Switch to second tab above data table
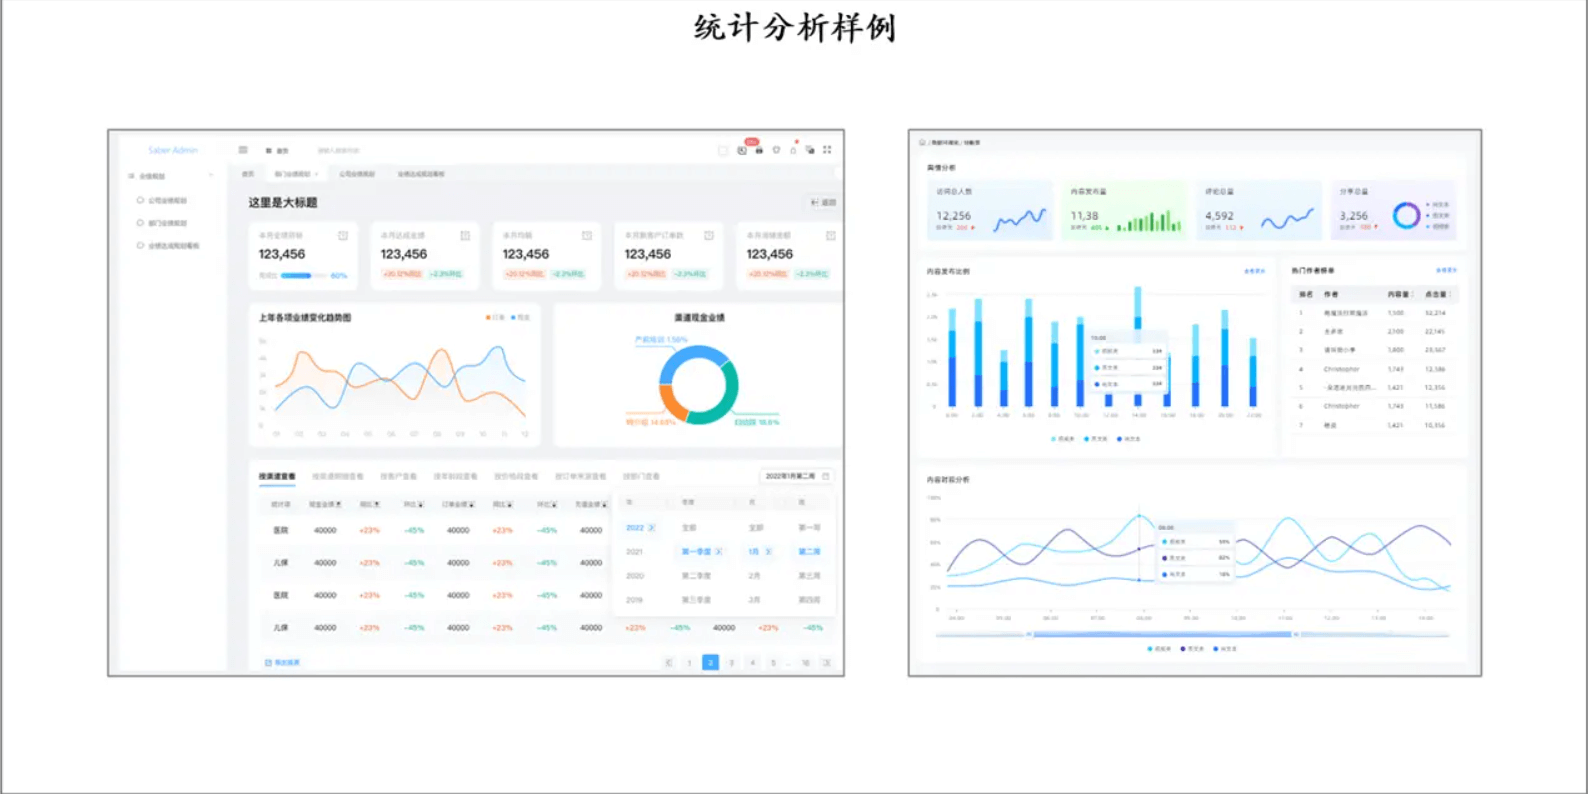The height and width of the screenshot is (794, 1588). click(x=337, y=476)
